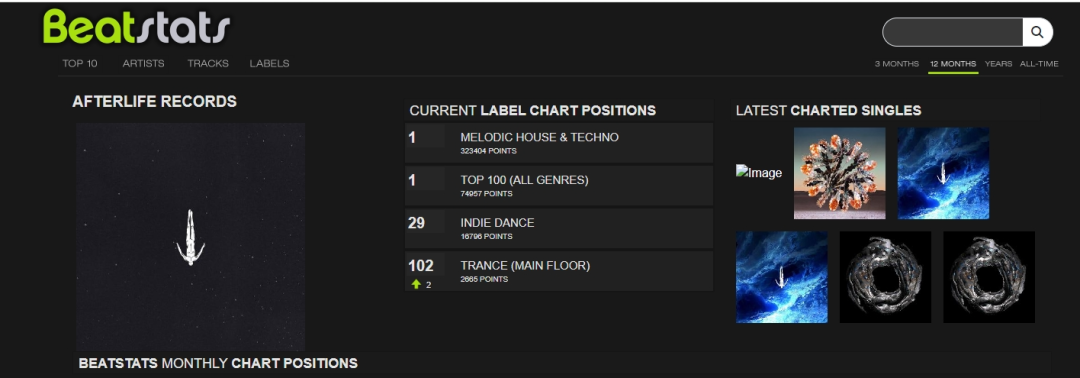The image size is (1080, 378).
Task: Go to the Artists page
Action: click(x=143, y=63)
